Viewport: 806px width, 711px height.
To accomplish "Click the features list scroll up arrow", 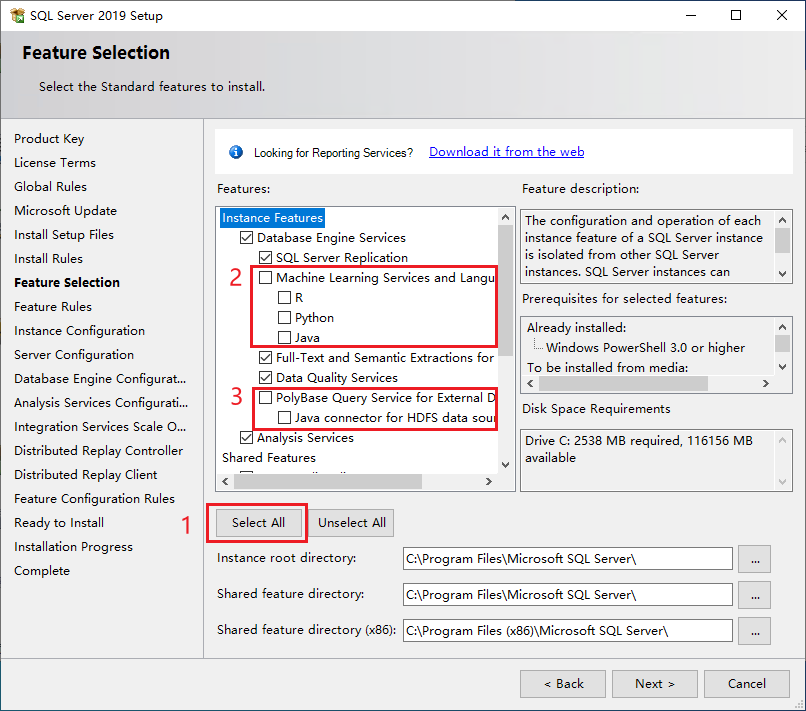I will 506,217.
